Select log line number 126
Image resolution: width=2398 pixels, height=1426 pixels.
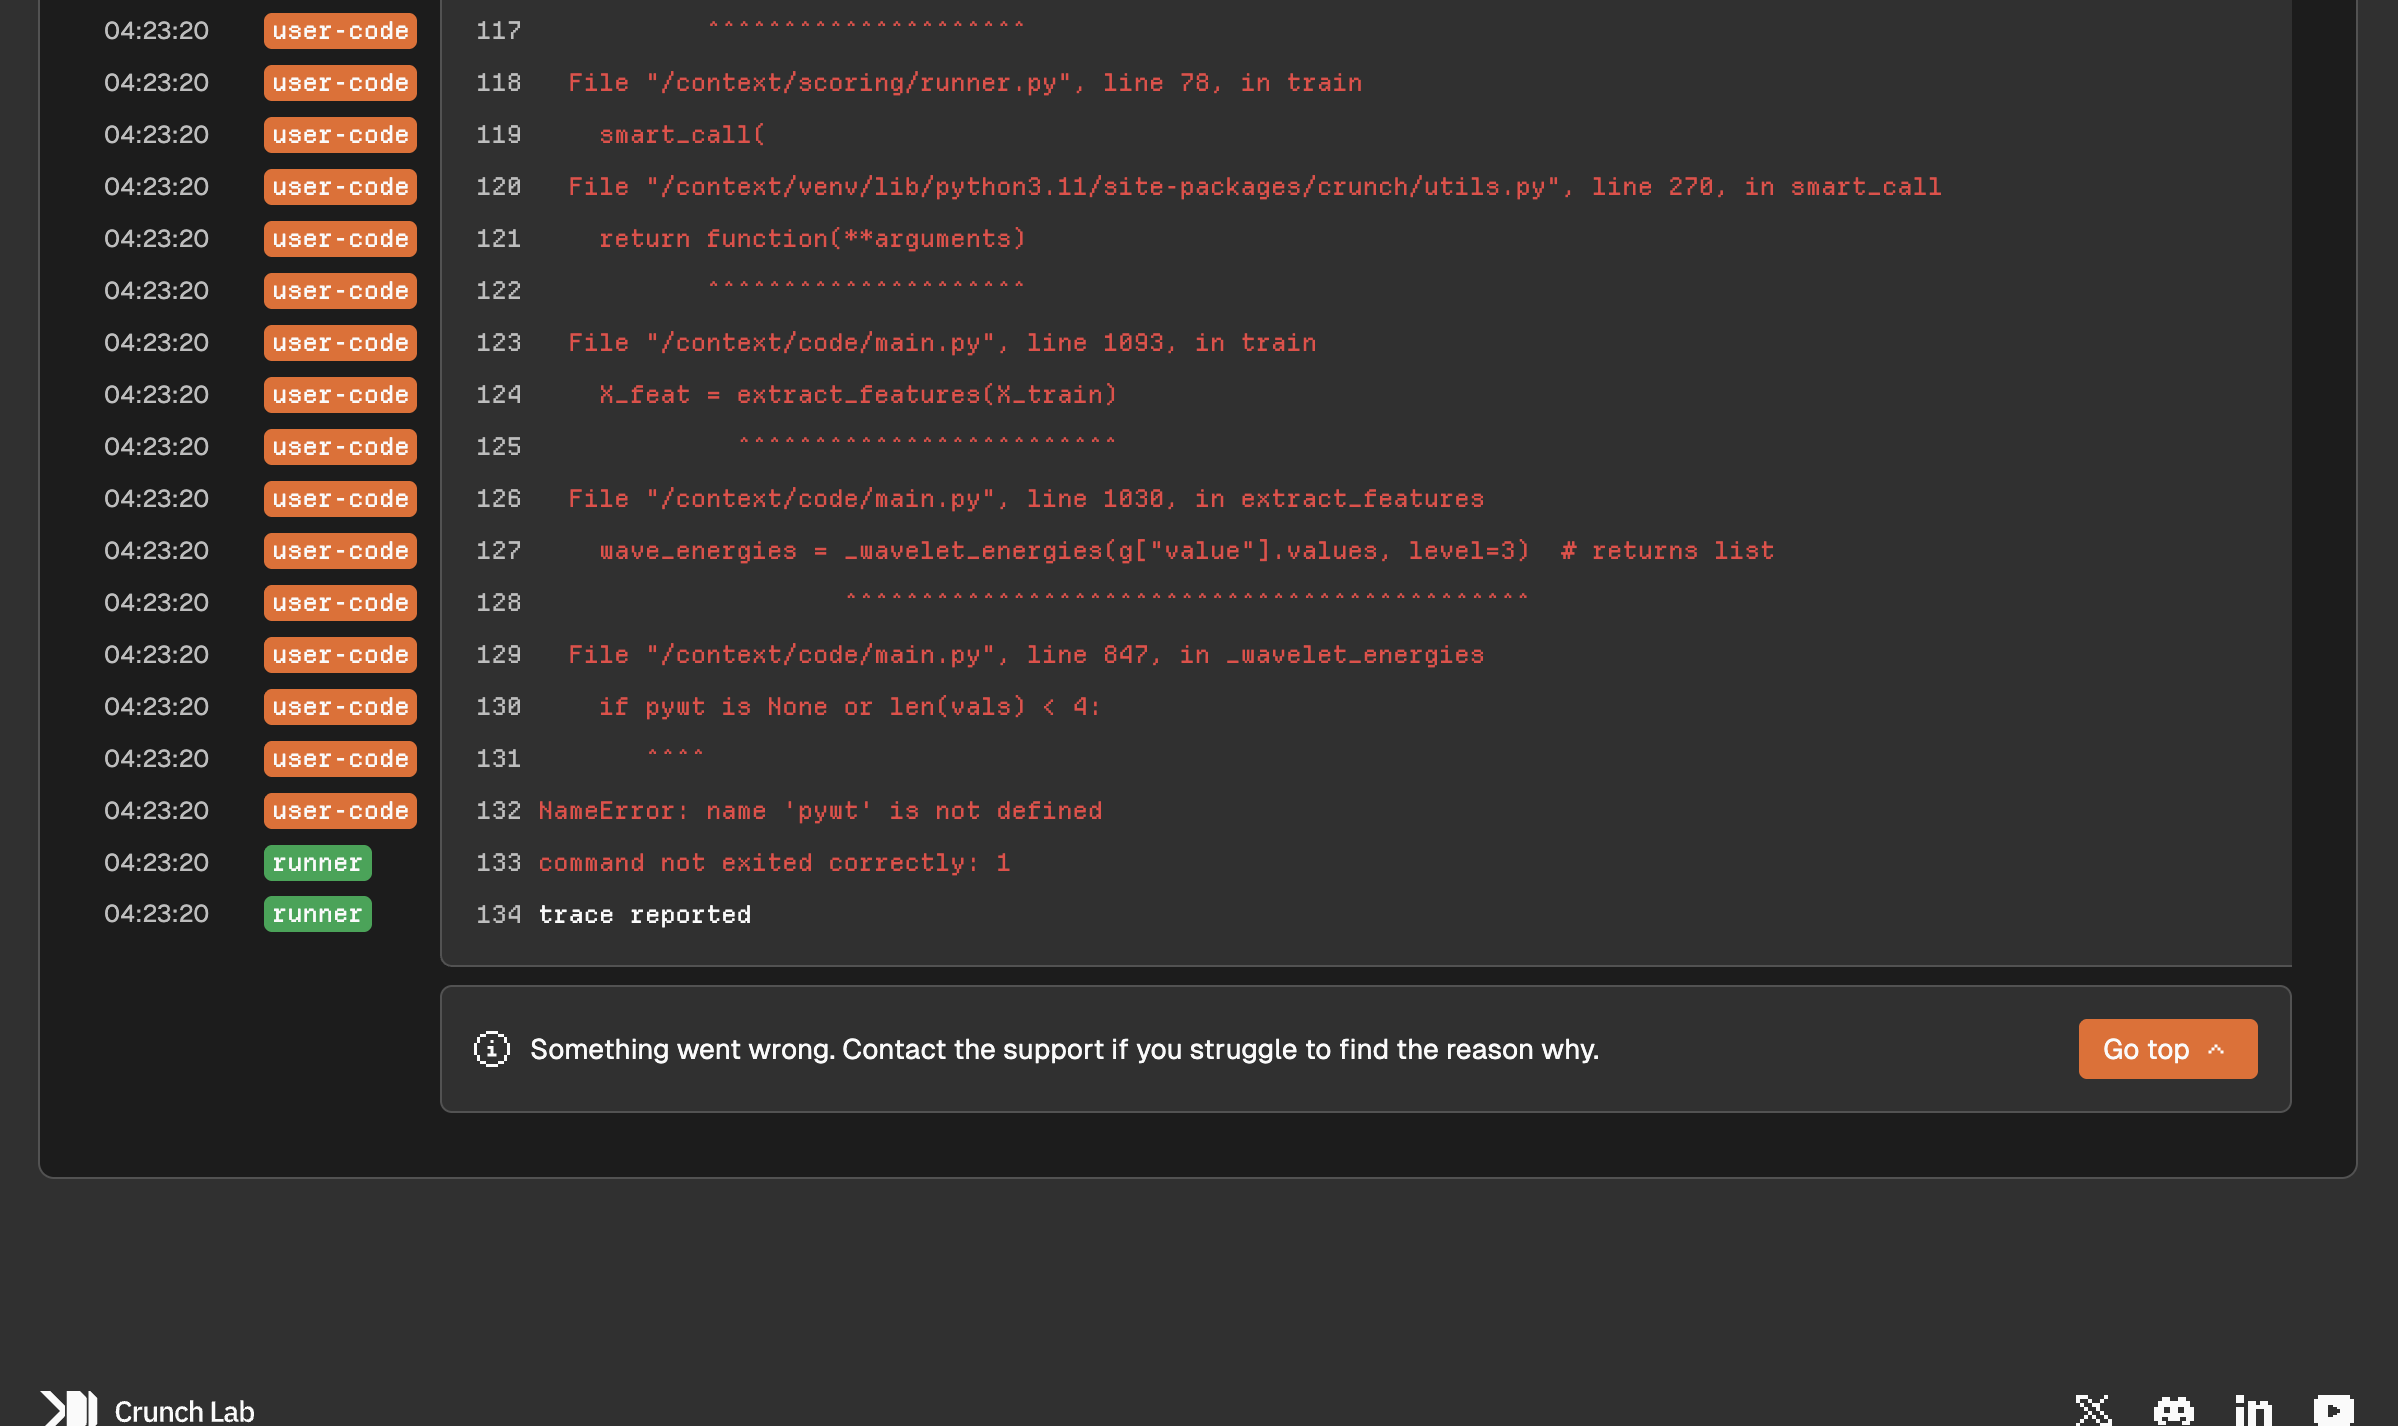(x=498, y=499)
